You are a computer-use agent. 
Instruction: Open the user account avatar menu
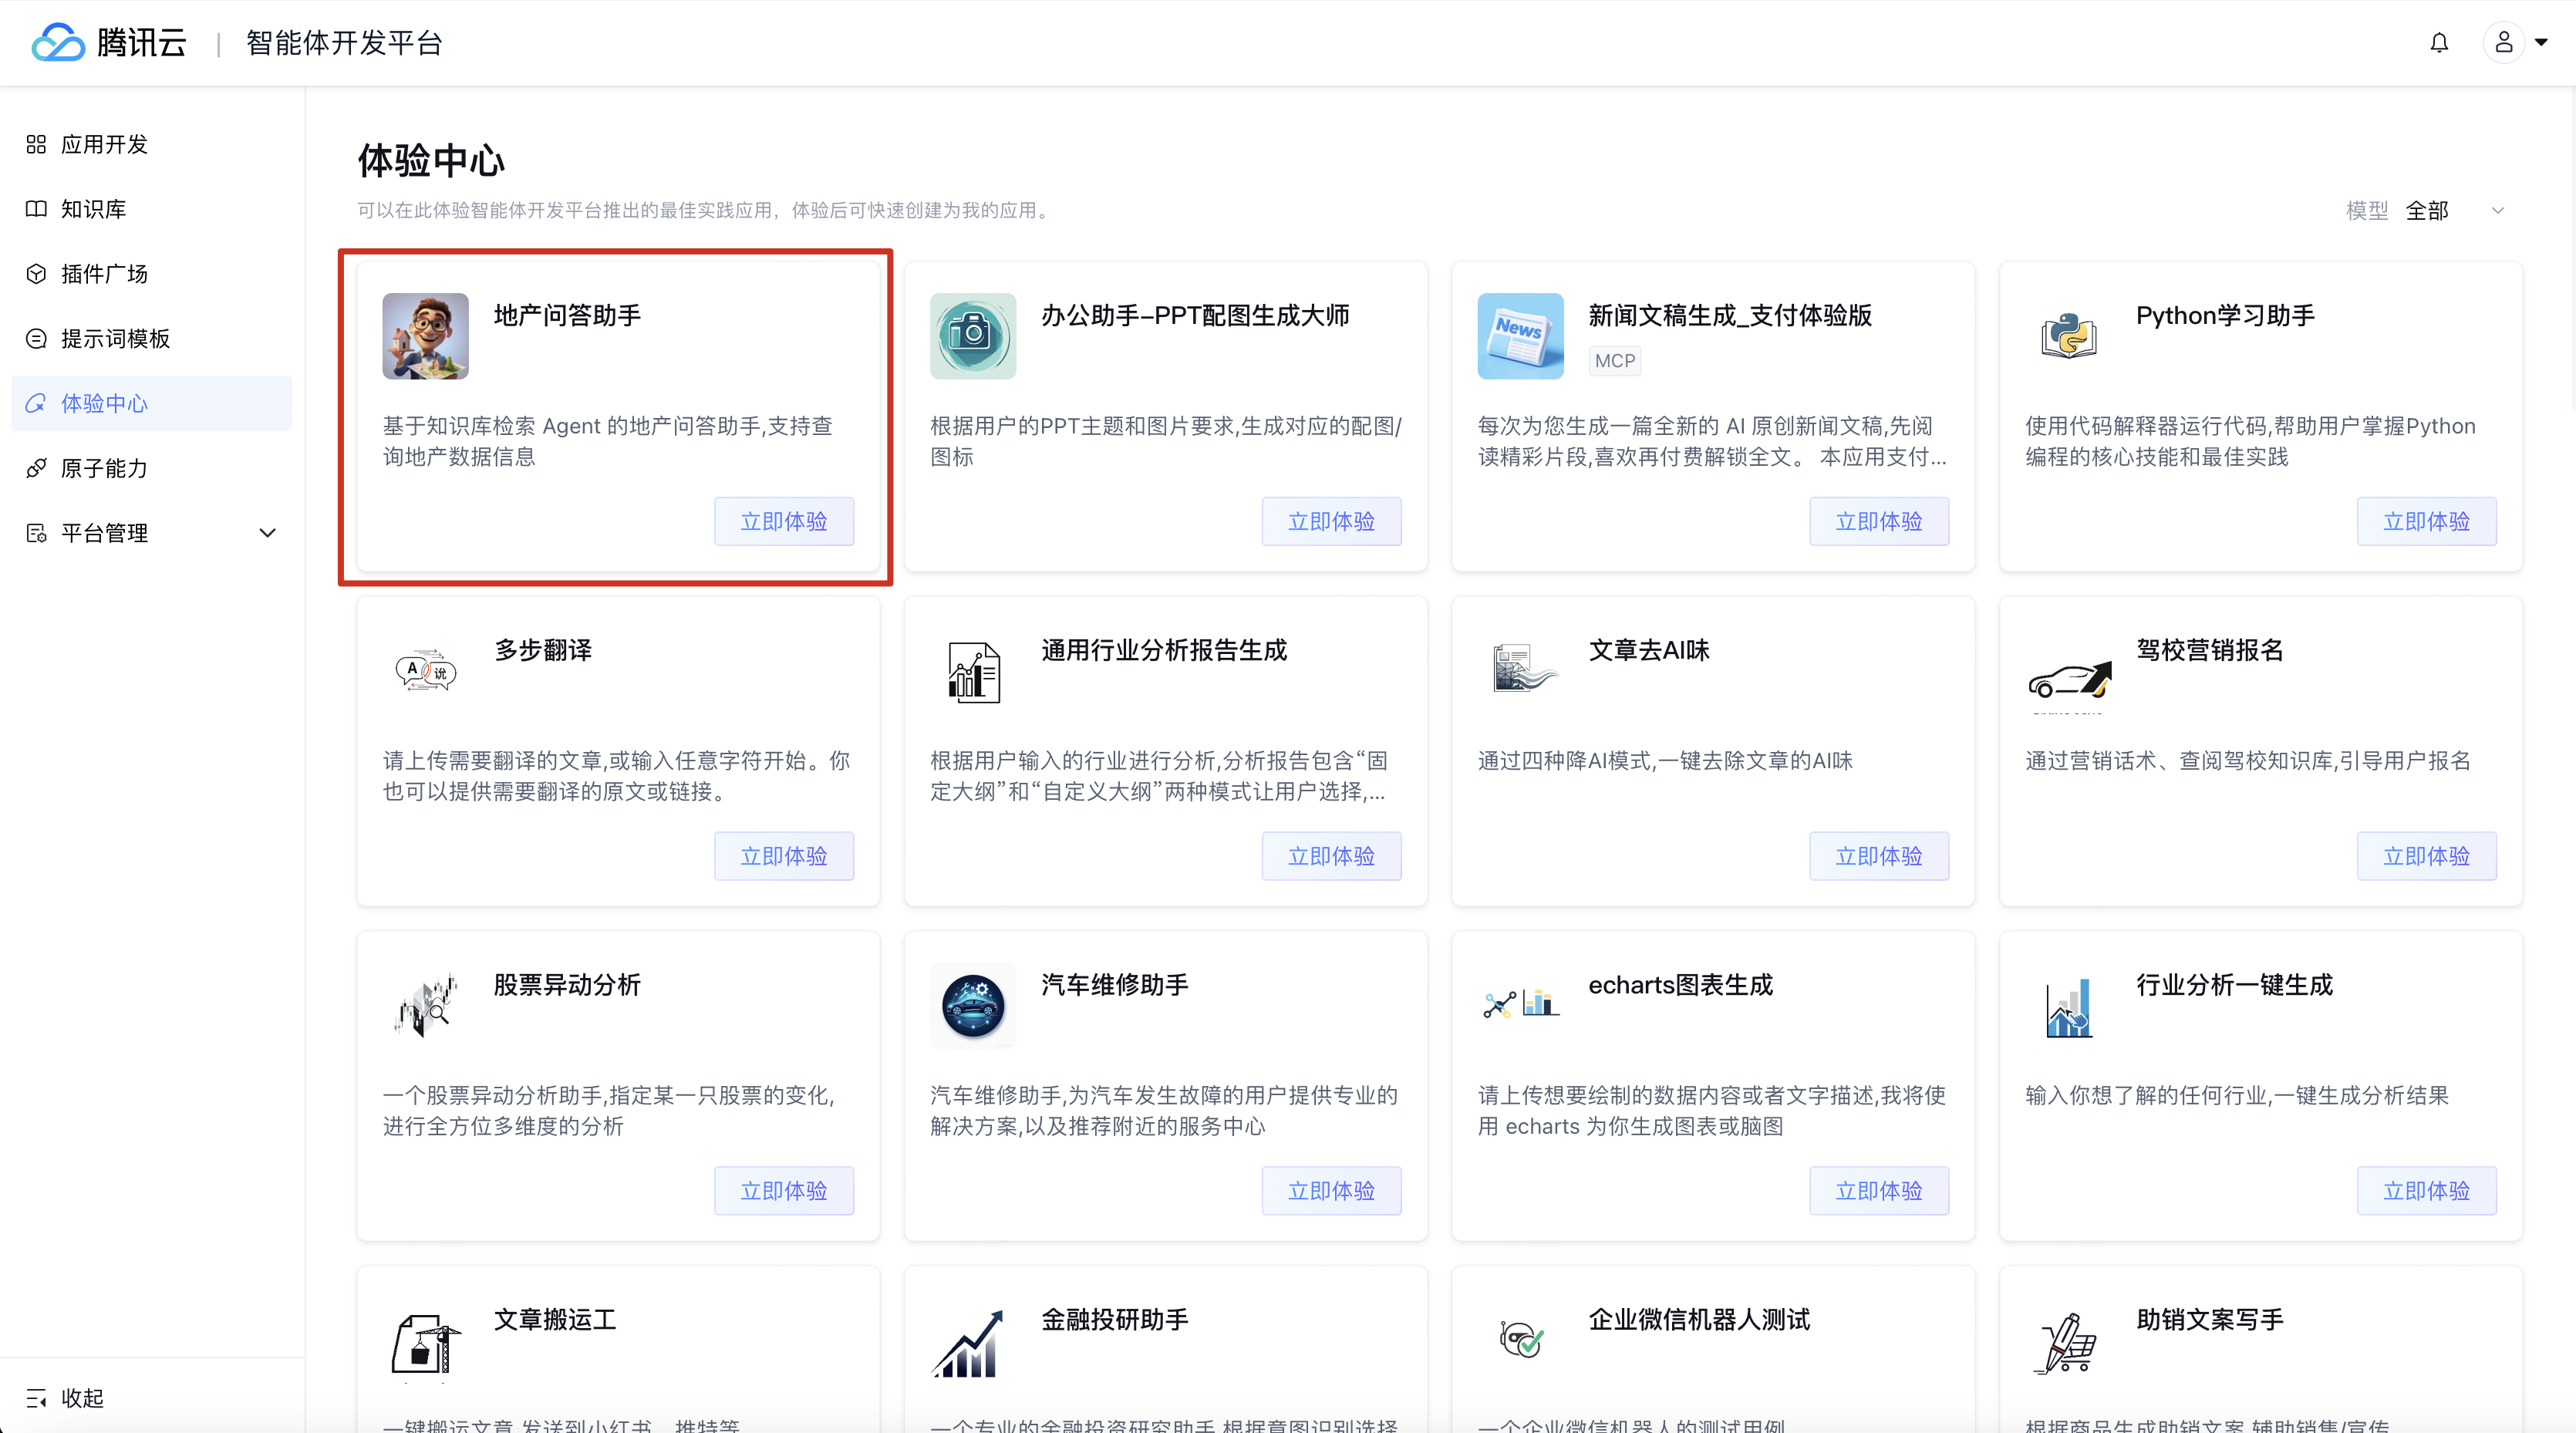tap(2503, 43)
